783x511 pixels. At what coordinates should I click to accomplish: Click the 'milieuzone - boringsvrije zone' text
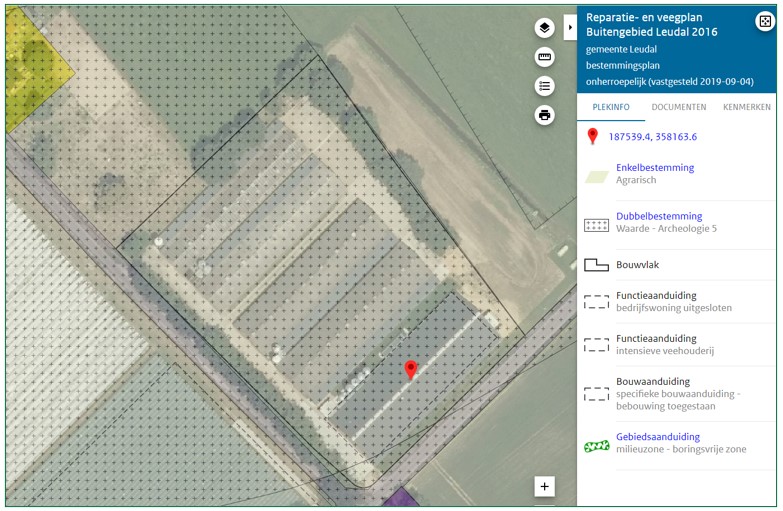[681, 449]
